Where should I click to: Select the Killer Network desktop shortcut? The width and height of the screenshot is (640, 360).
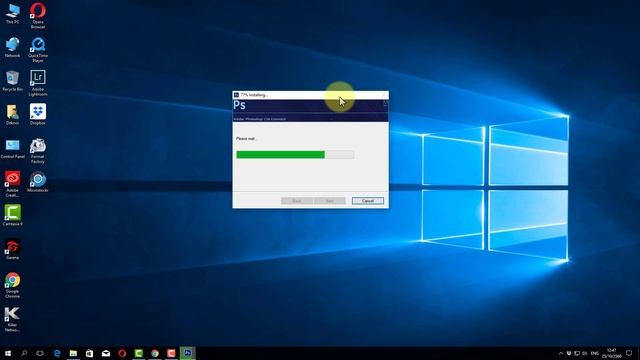click(13, 319)
